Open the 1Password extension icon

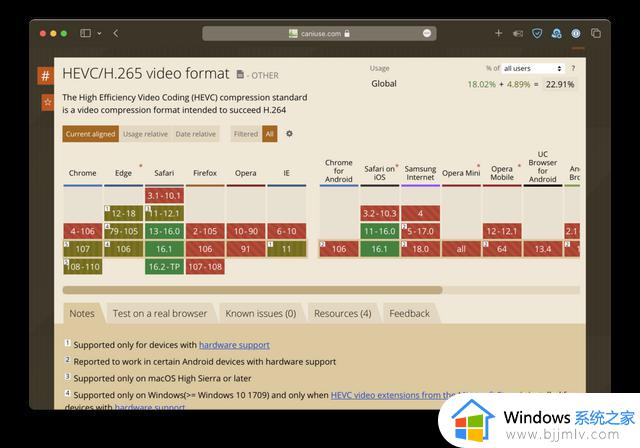(576, 33)
